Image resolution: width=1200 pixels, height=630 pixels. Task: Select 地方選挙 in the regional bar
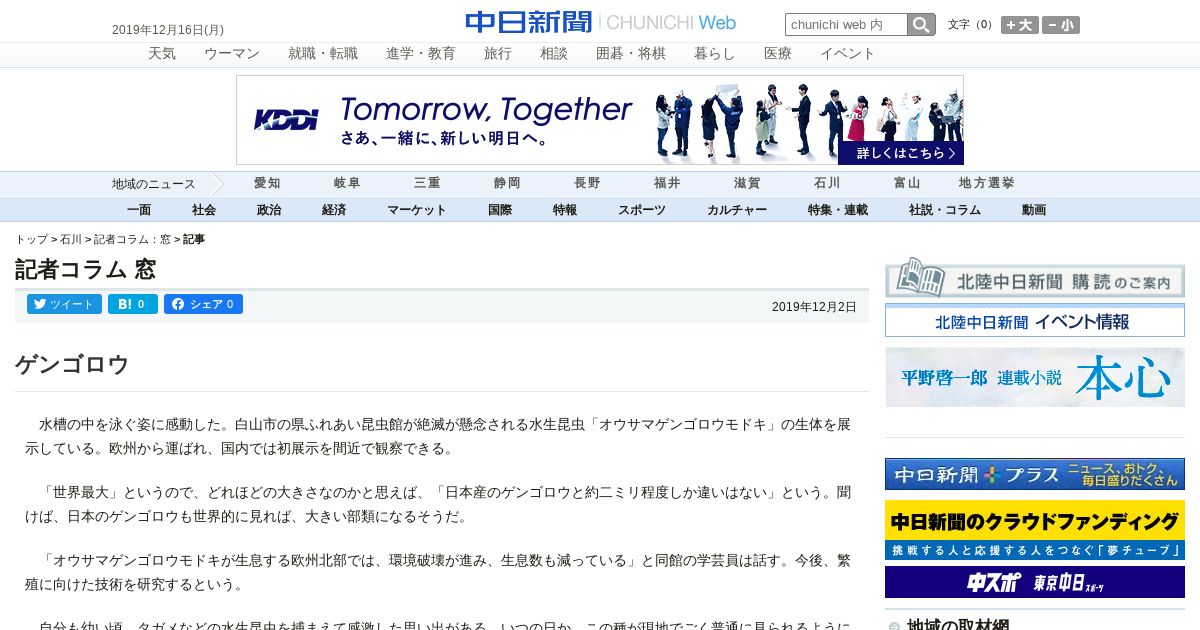(987, 184)
